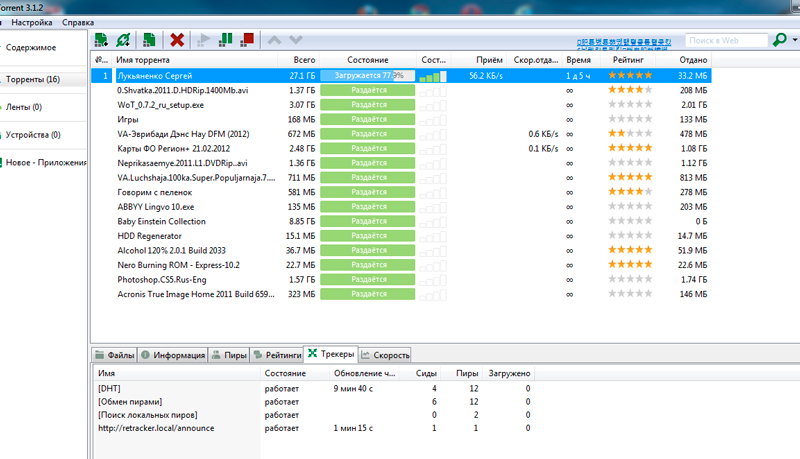Screen dimensions: 800x459
Task: Remove torrent with the red X icon
Action: pos(177,40)
